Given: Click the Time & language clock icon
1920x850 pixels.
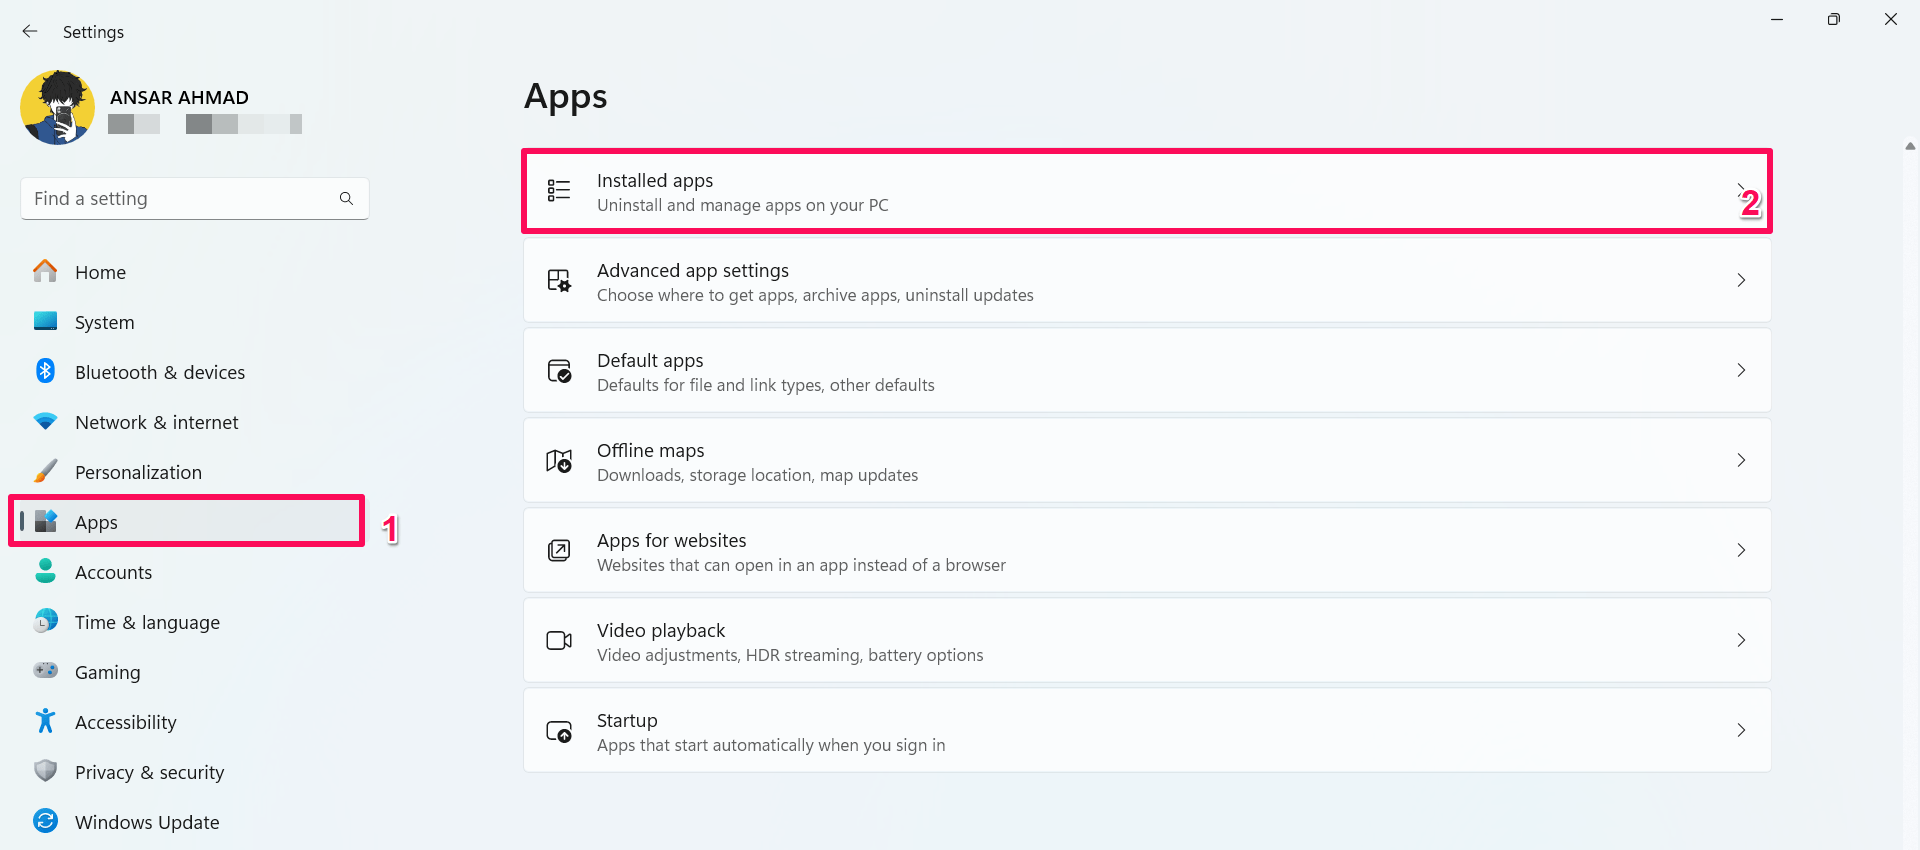Looking at the screenshot, I should (x=45, y=621).
